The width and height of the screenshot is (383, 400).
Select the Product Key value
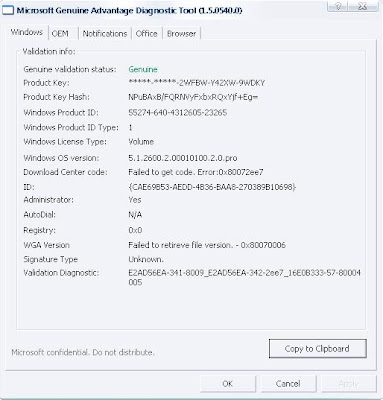(x=197, y=83)
